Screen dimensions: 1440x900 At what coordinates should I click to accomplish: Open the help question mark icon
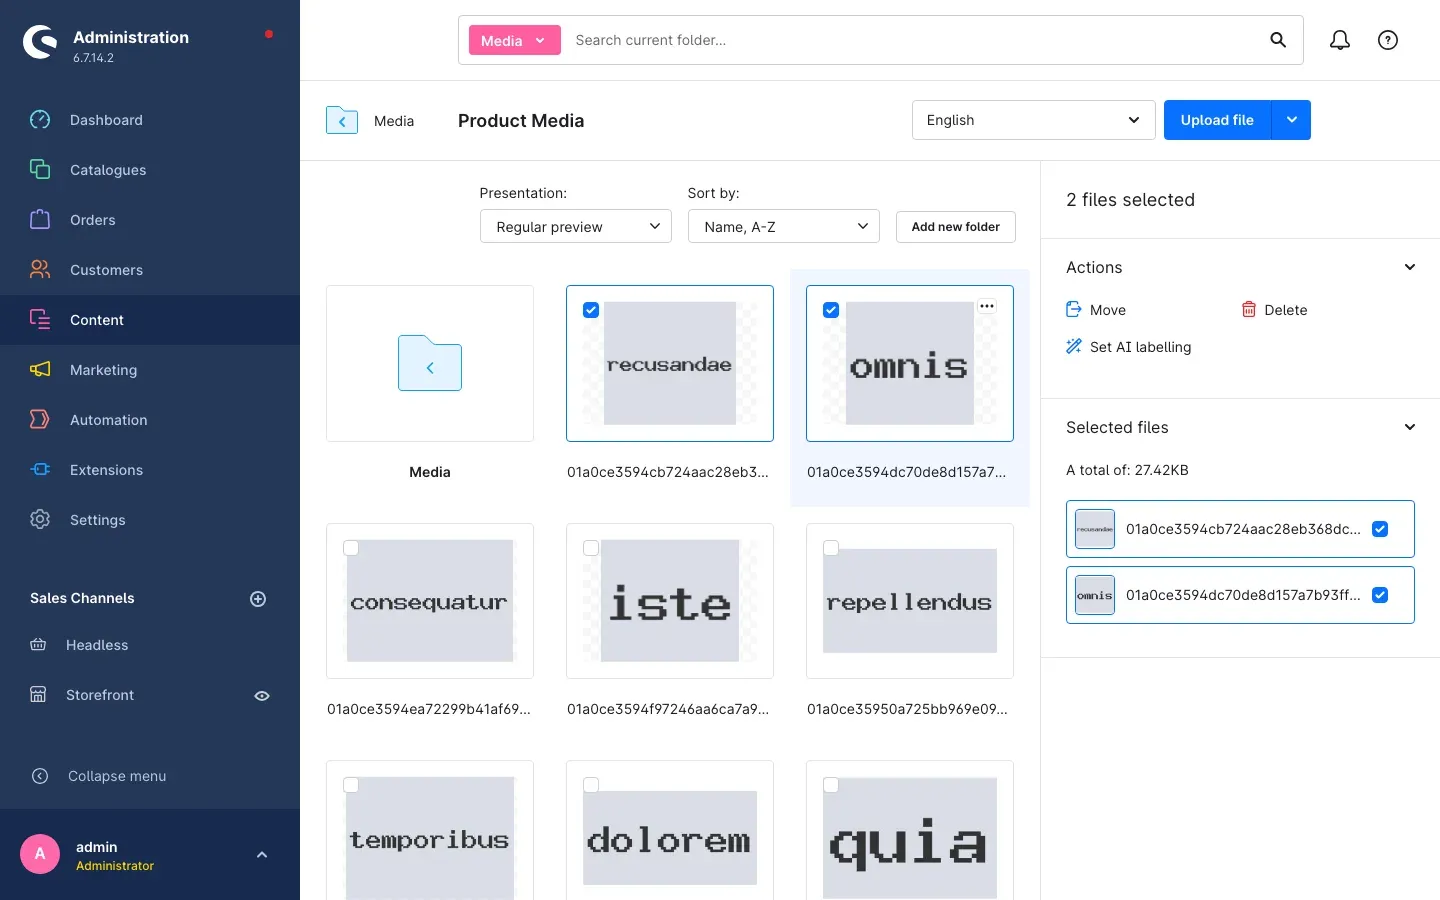pos(1388,40)
